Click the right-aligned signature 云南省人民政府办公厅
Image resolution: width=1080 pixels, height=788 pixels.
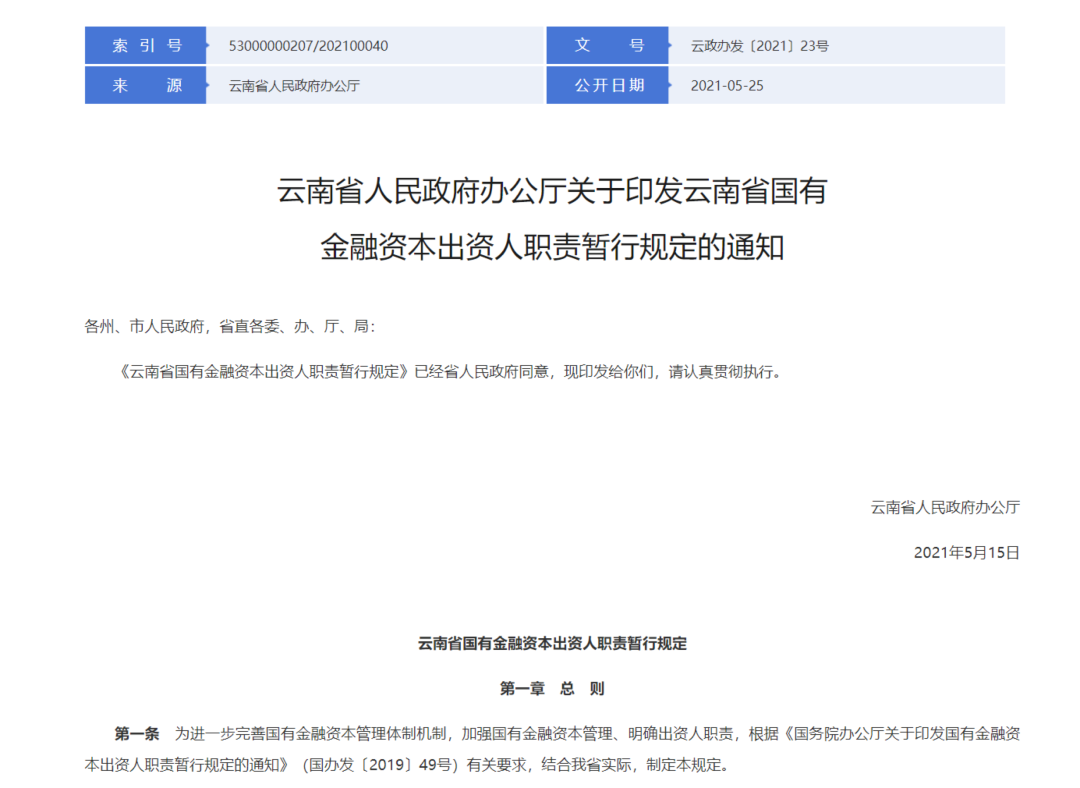pos(945,508)
